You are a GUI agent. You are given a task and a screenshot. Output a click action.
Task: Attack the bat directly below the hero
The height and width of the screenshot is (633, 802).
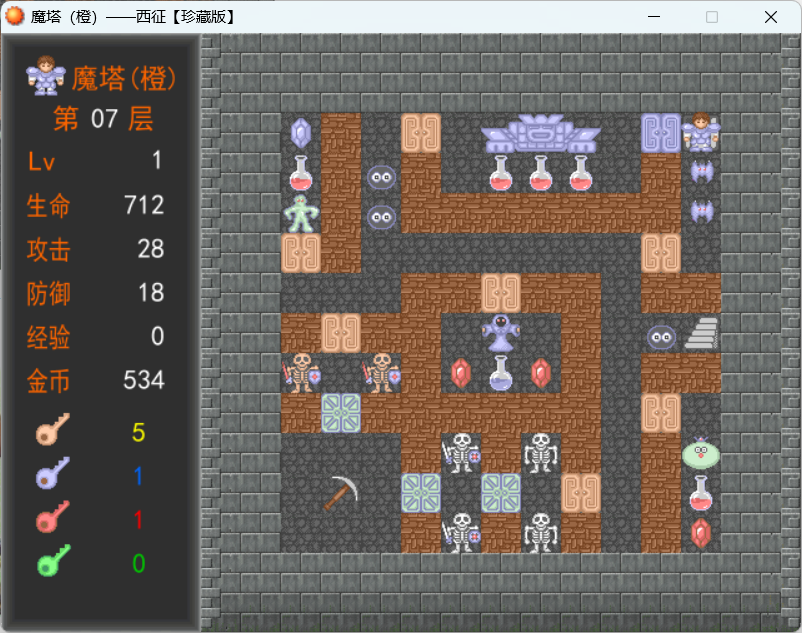(701, 172)
